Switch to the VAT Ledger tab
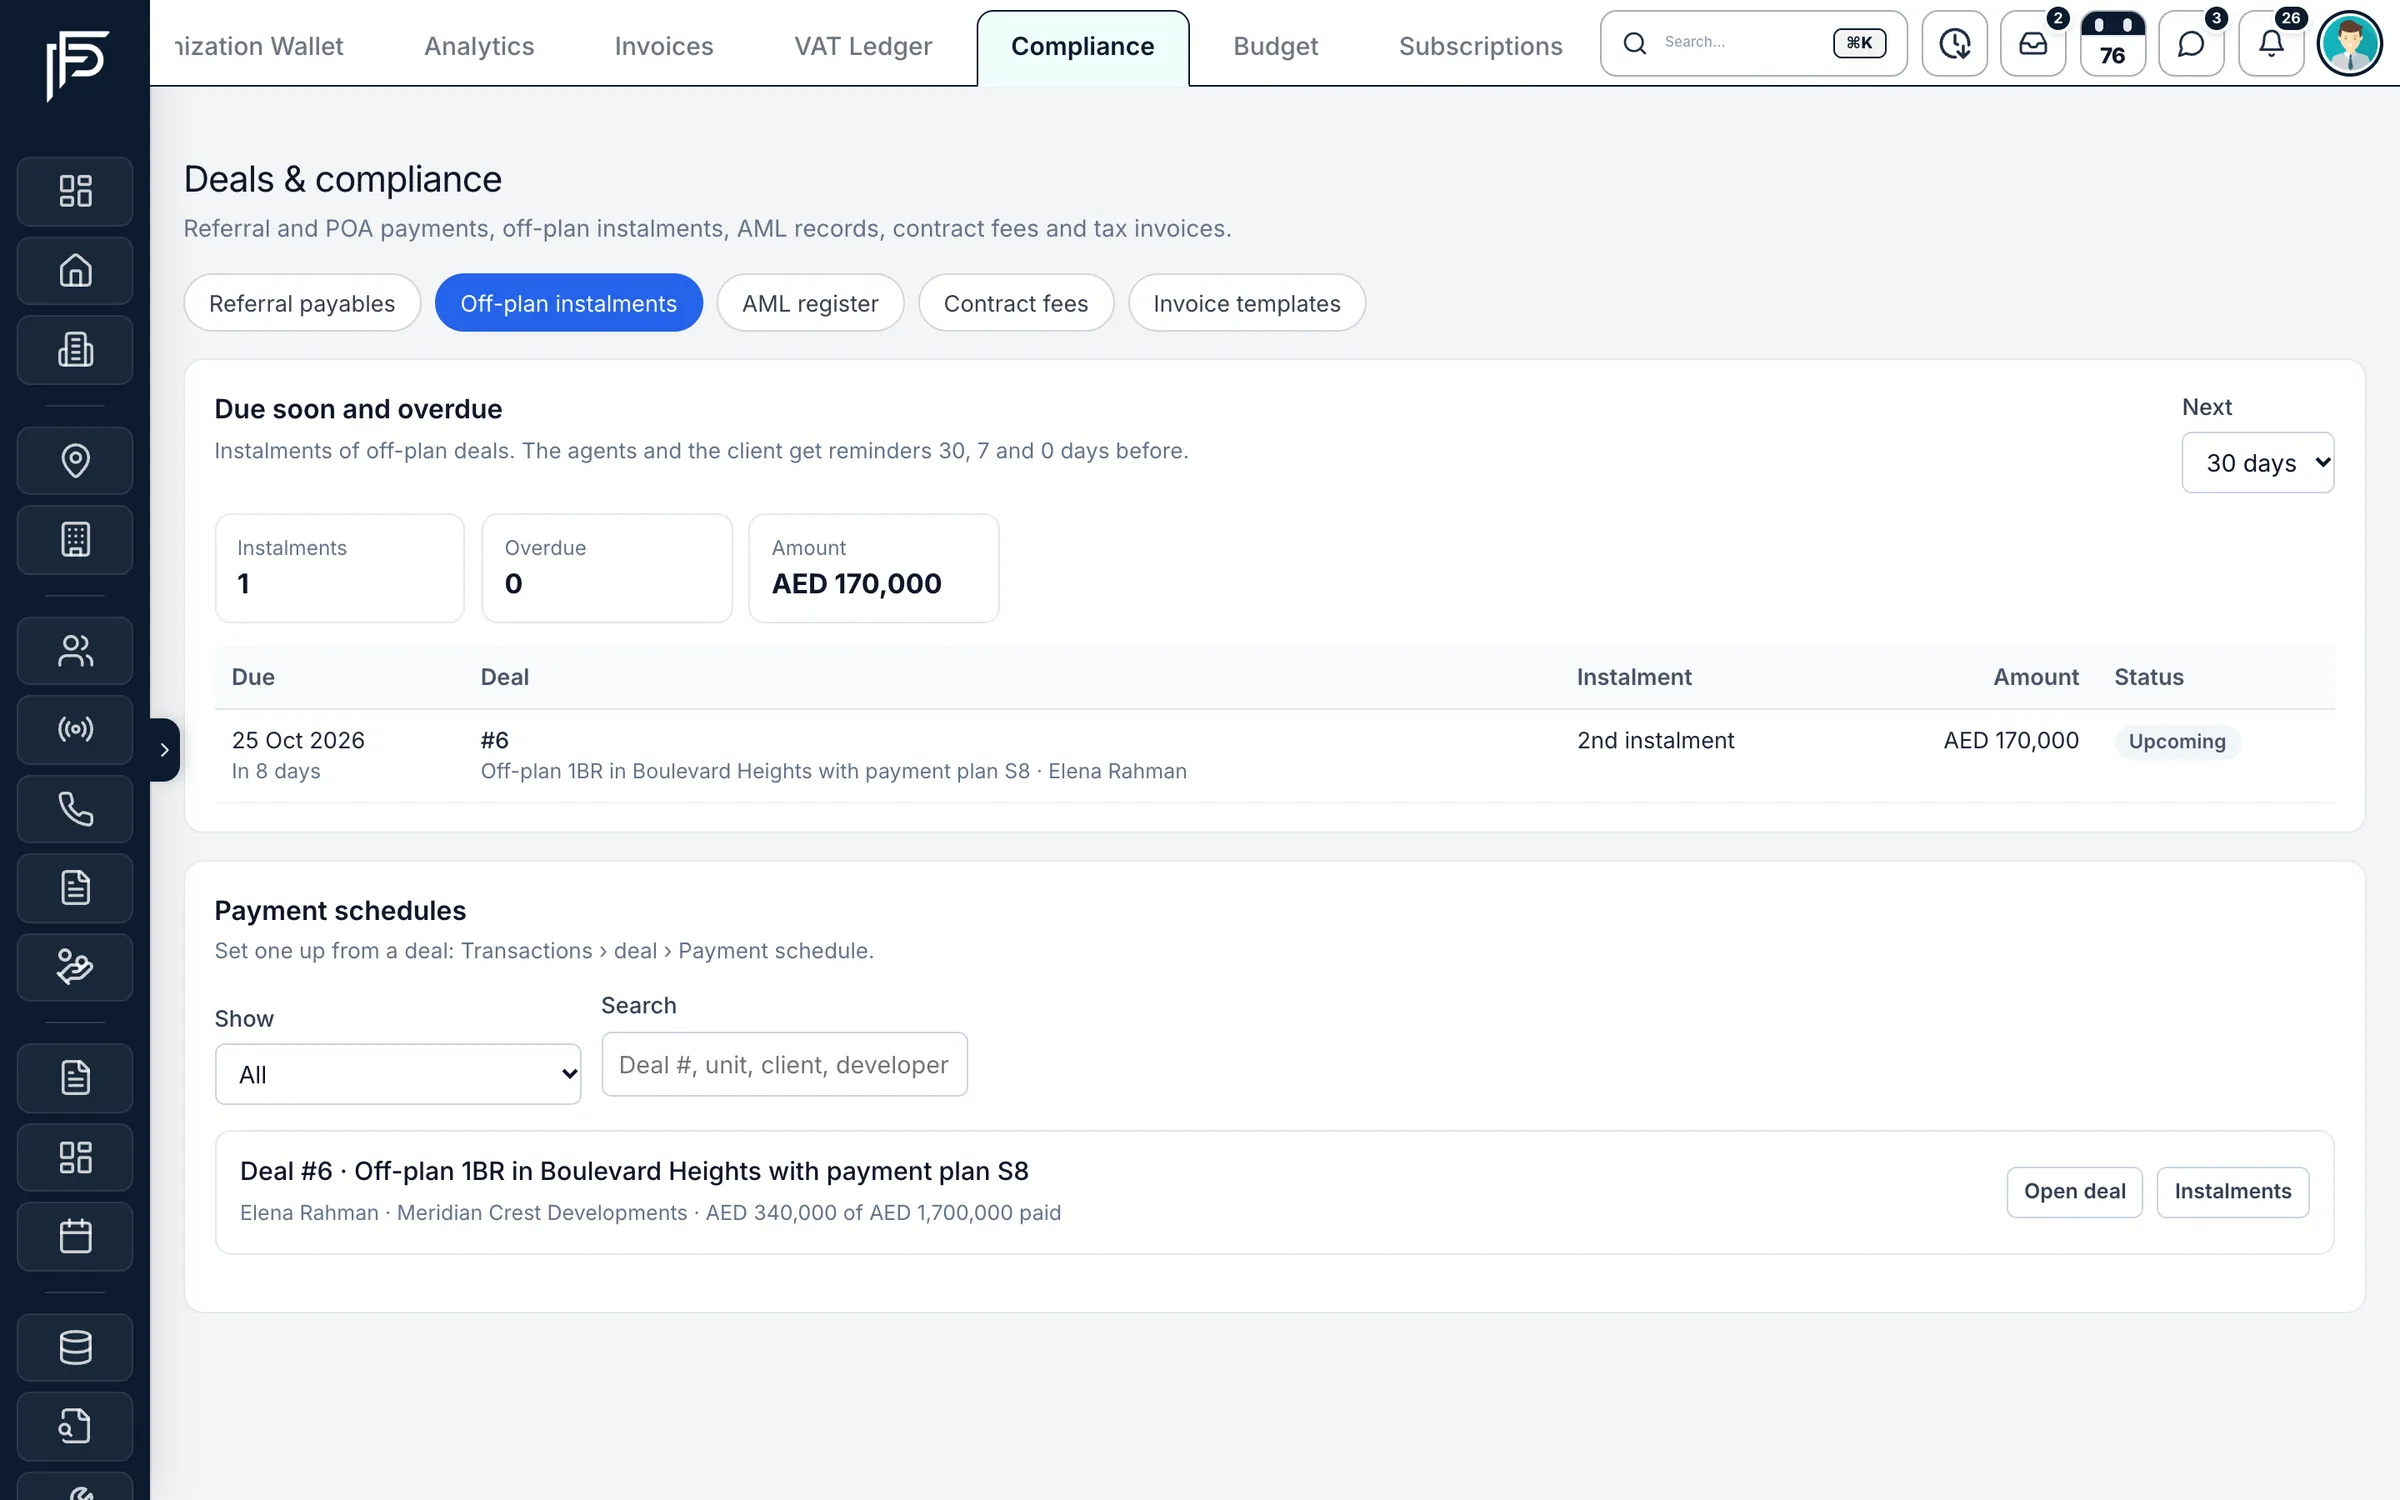The image size is (2400, 1500). tap(863, 46)
